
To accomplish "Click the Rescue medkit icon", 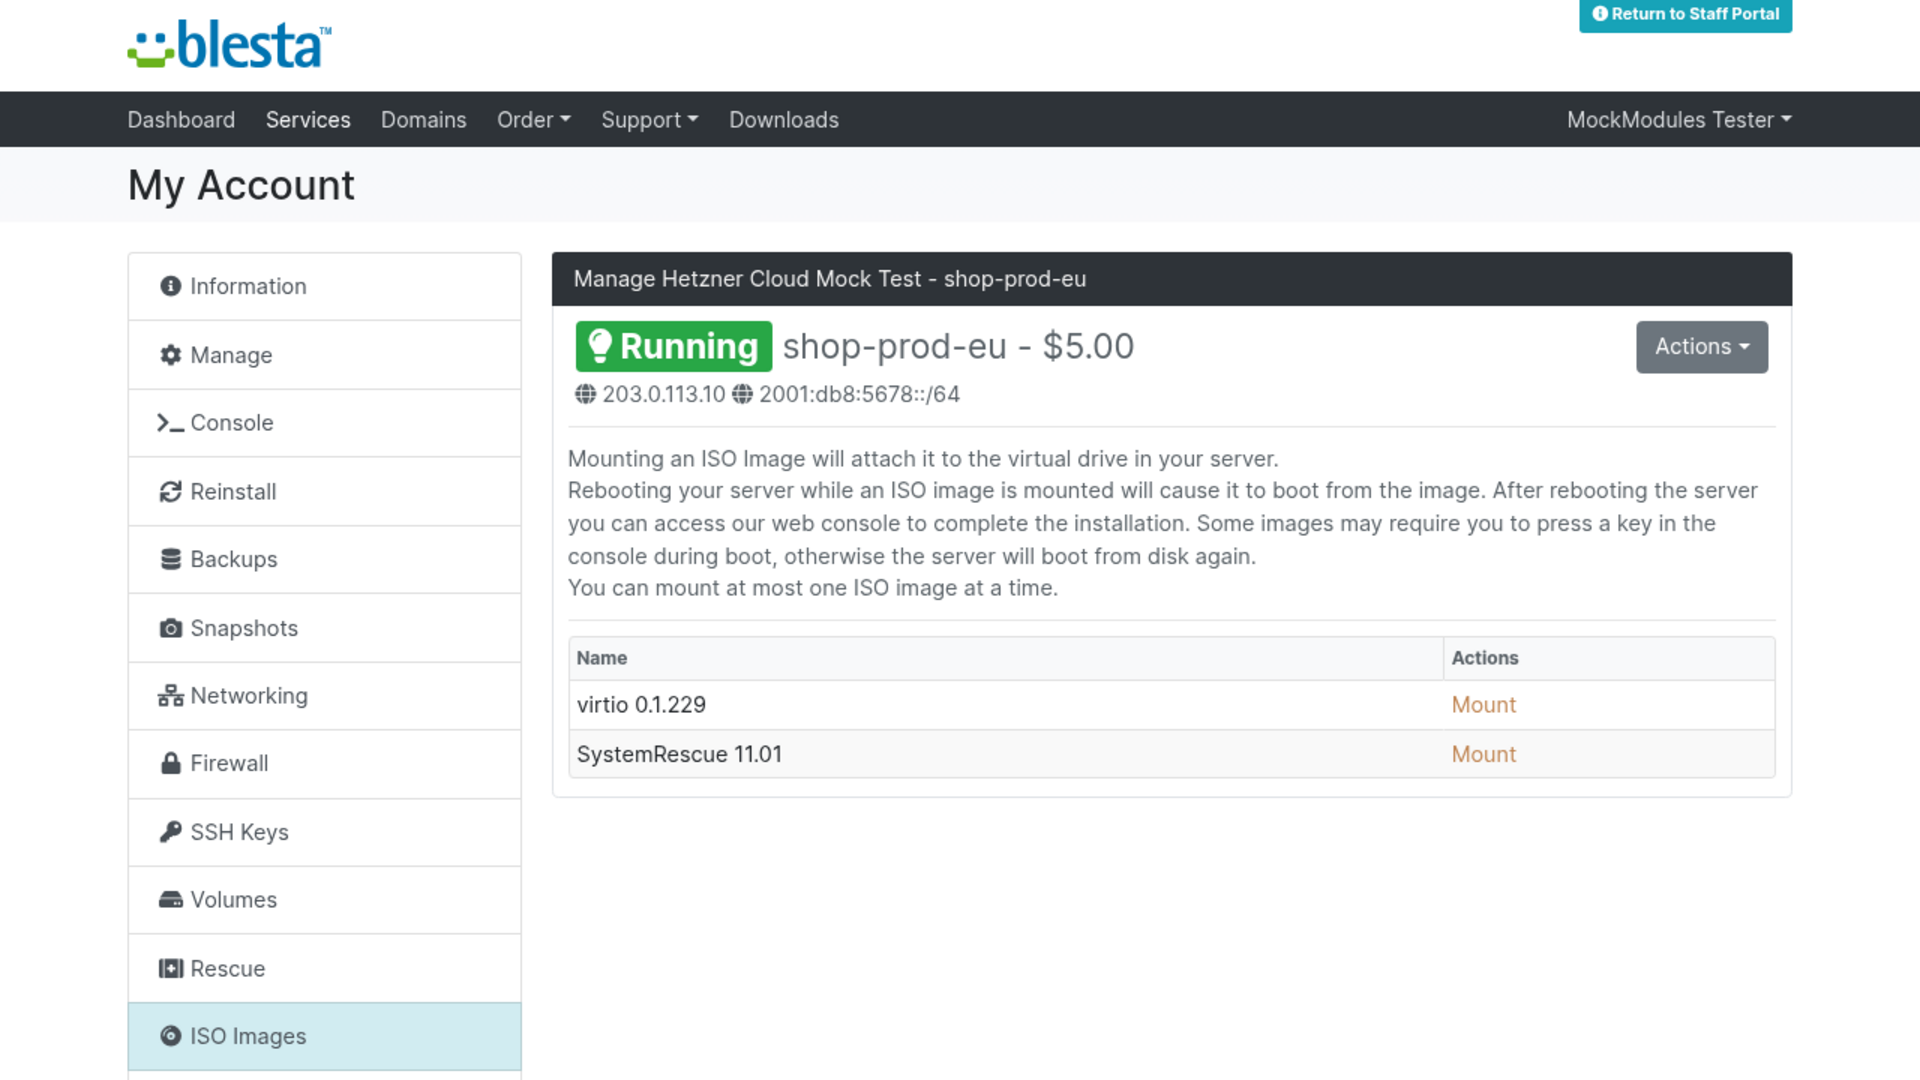I will point(171,968).
